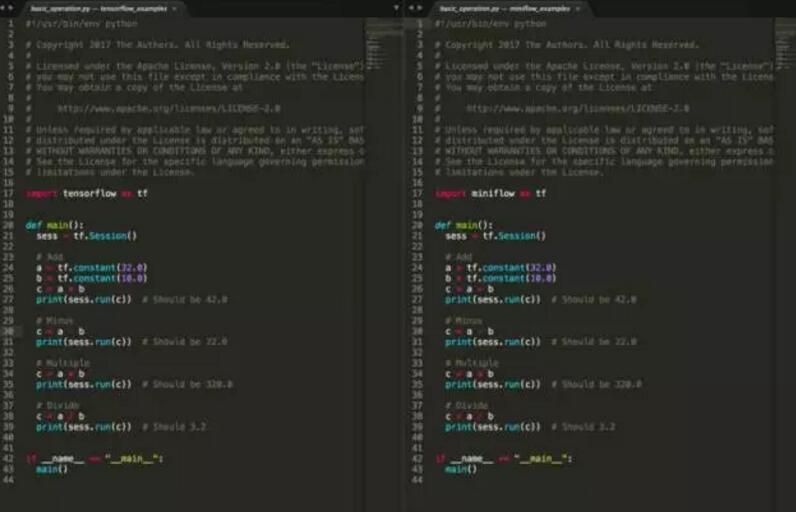
Task: Click '# Divide' comment in right pane
Action: 467,405
